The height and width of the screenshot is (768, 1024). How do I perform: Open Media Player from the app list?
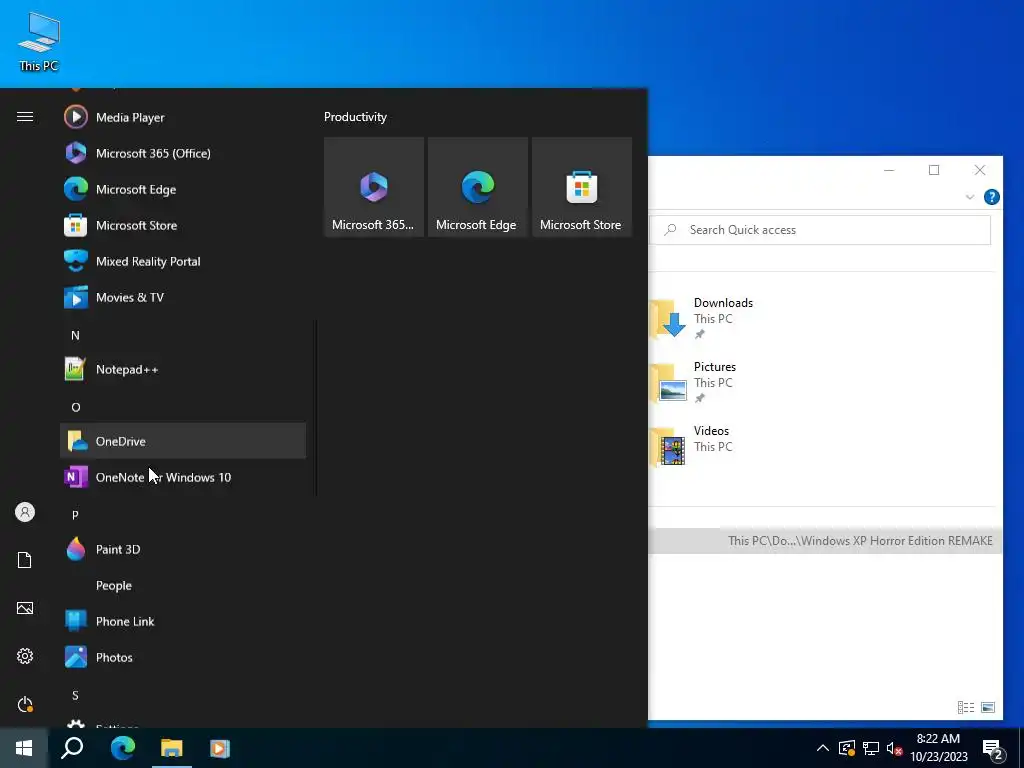[x=183, y=118]
